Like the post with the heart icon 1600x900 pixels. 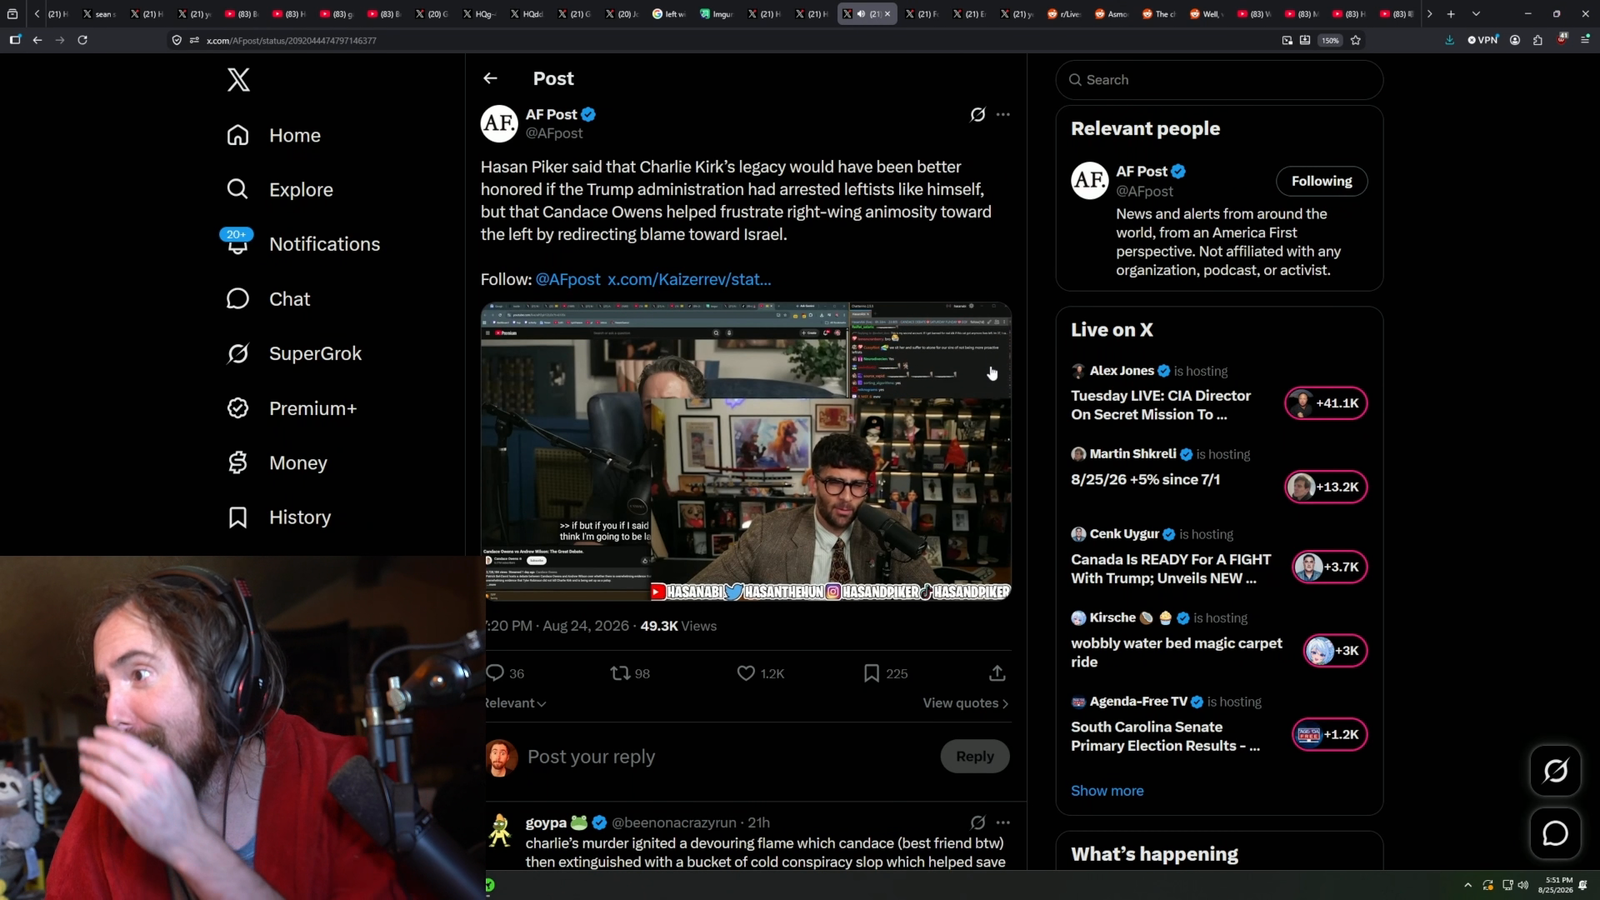(x=745, y=673)
